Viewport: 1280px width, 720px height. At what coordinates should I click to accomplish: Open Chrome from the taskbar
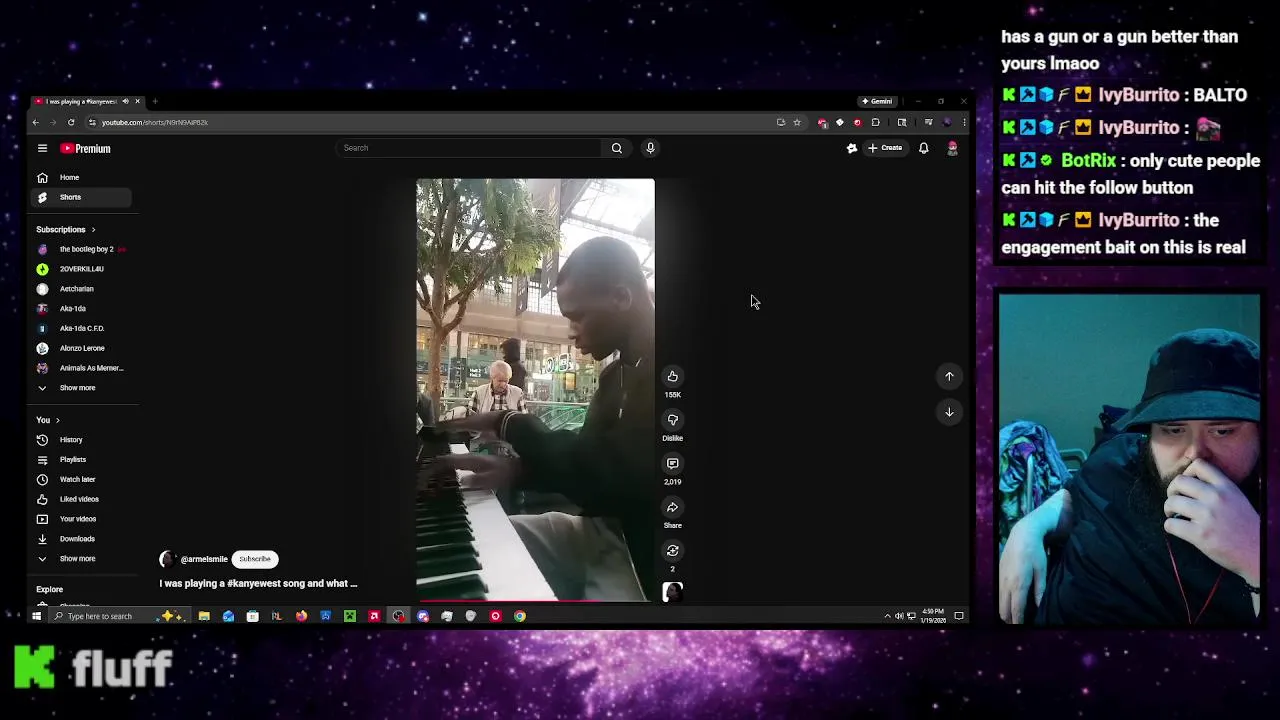pos(520,616)
